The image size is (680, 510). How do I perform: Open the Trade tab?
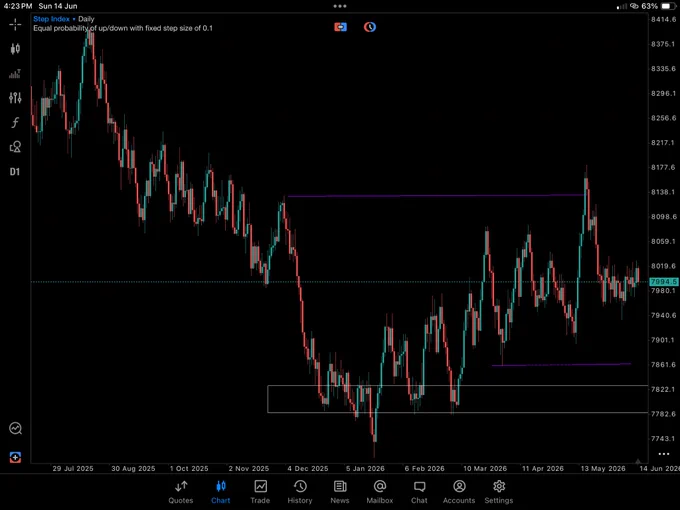click(x=260, y=492)
